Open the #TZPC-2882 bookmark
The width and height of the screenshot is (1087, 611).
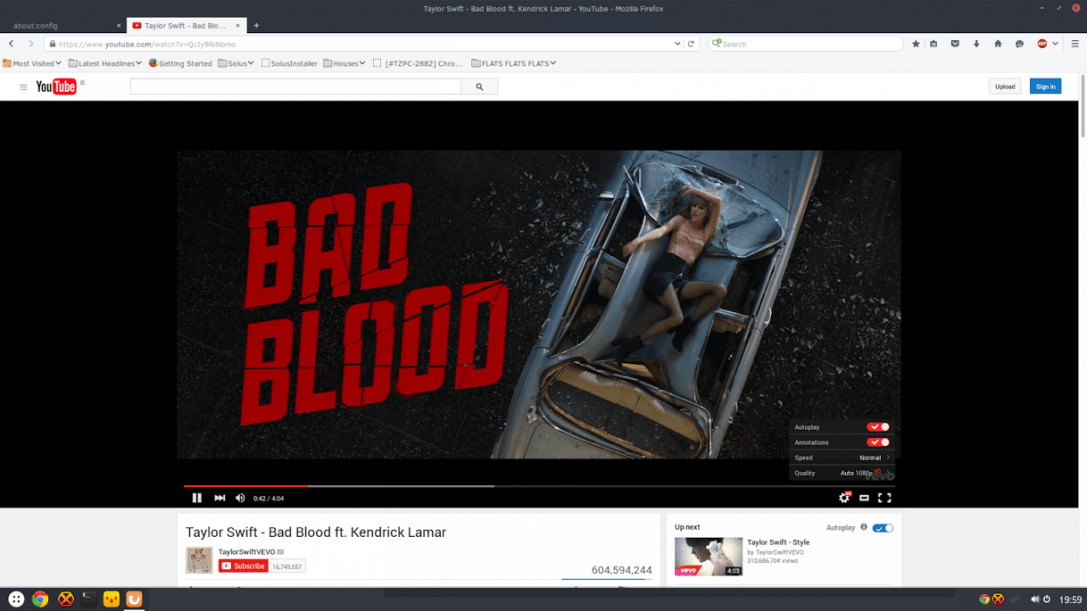click(418, 63)
